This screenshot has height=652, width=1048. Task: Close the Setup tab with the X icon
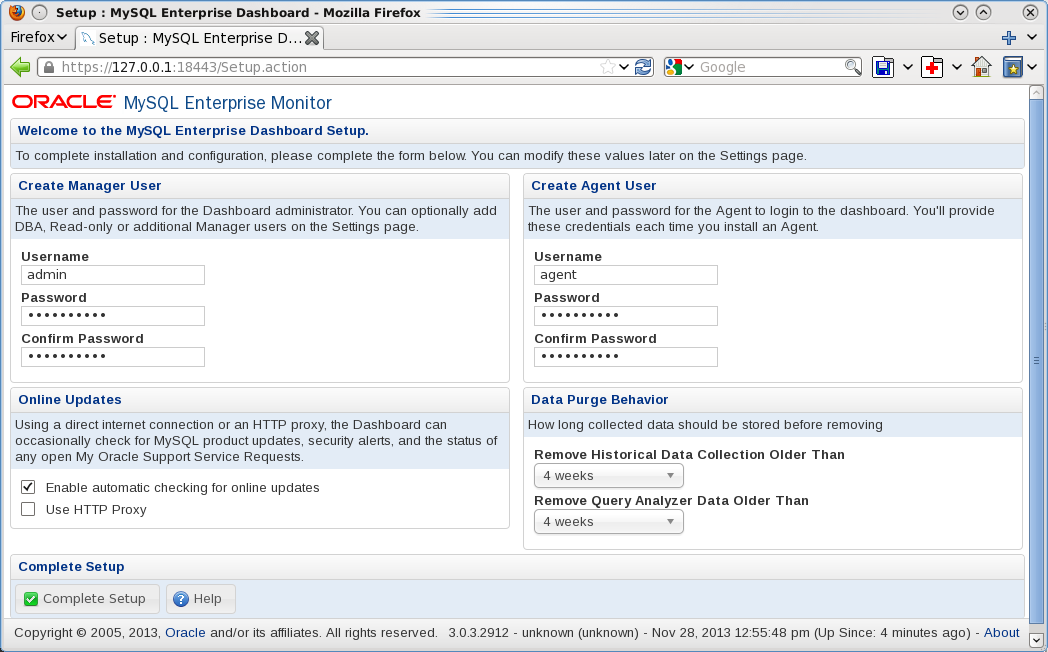tap(312, 38)
